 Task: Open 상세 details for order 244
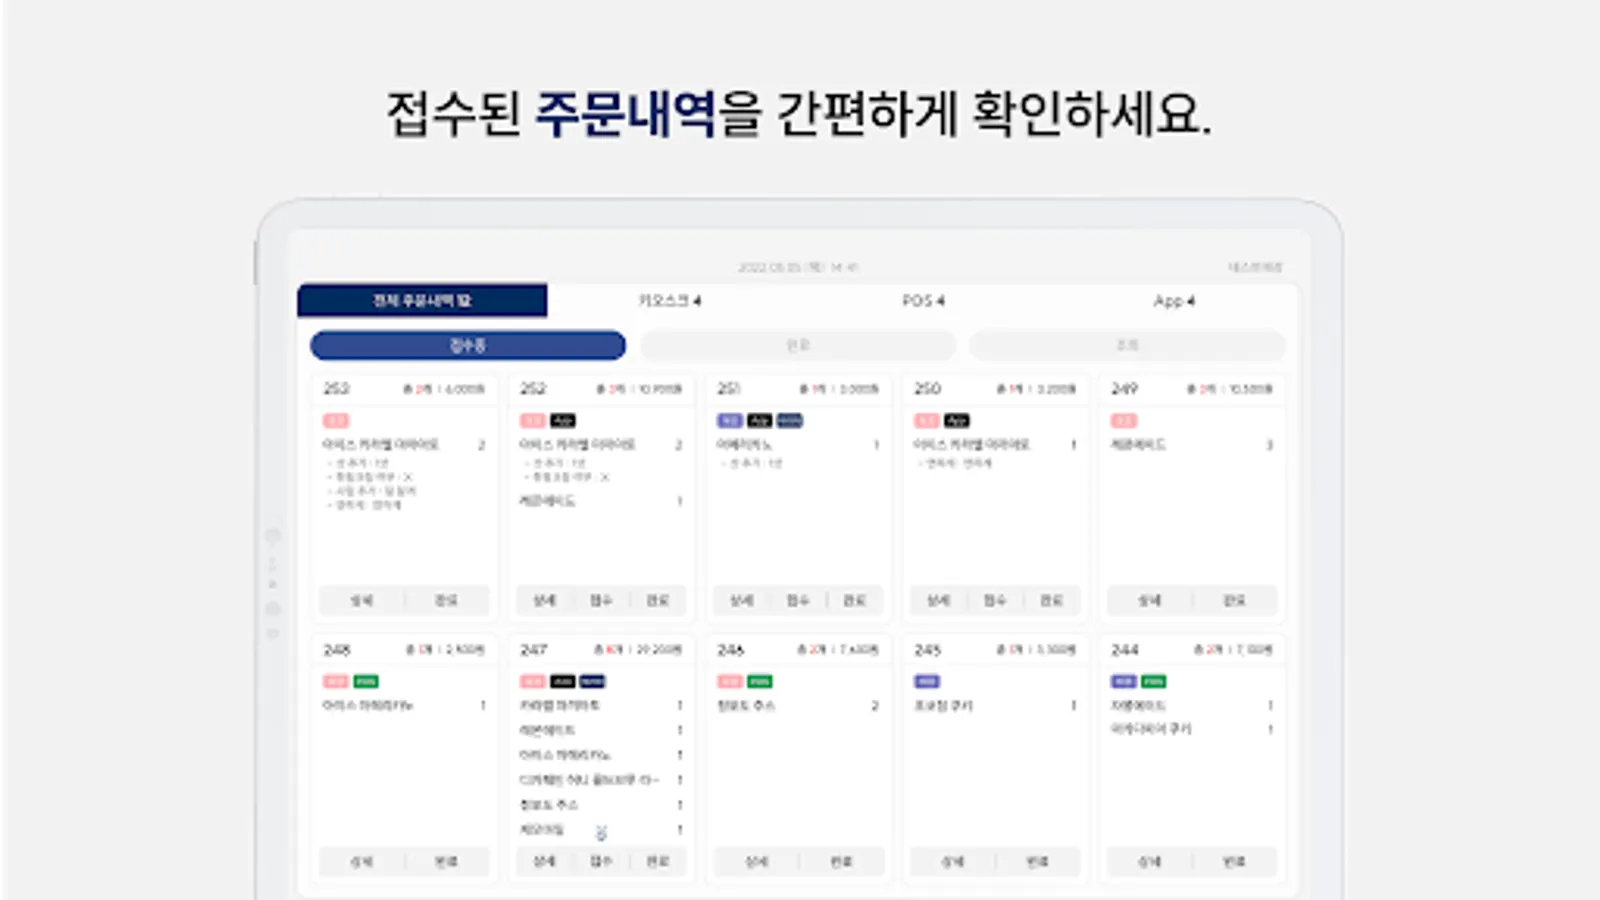click(1150, 861)
